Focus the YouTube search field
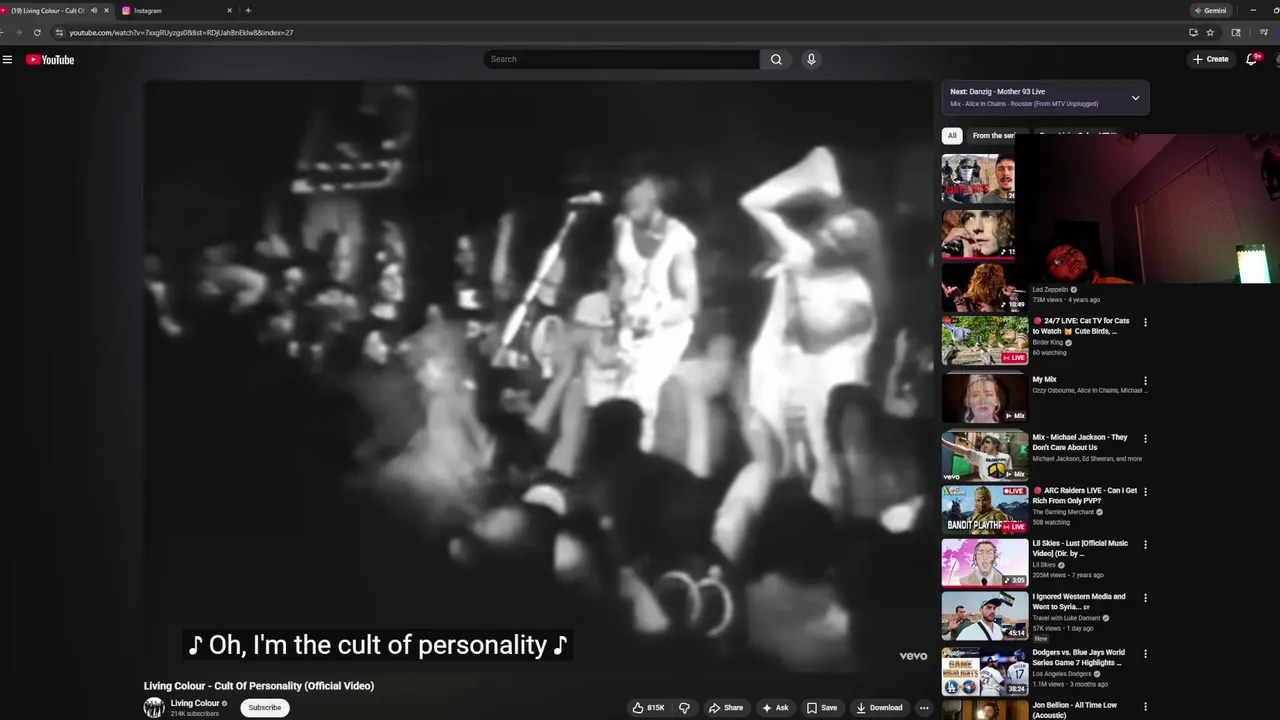 (622, 59)
